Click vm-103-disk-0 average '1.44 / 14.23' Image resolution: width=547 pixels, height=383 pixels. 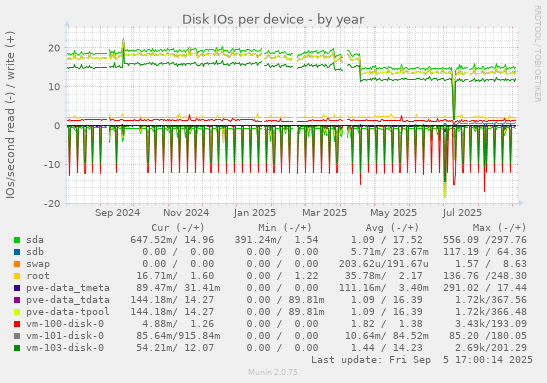coord(387,348)
